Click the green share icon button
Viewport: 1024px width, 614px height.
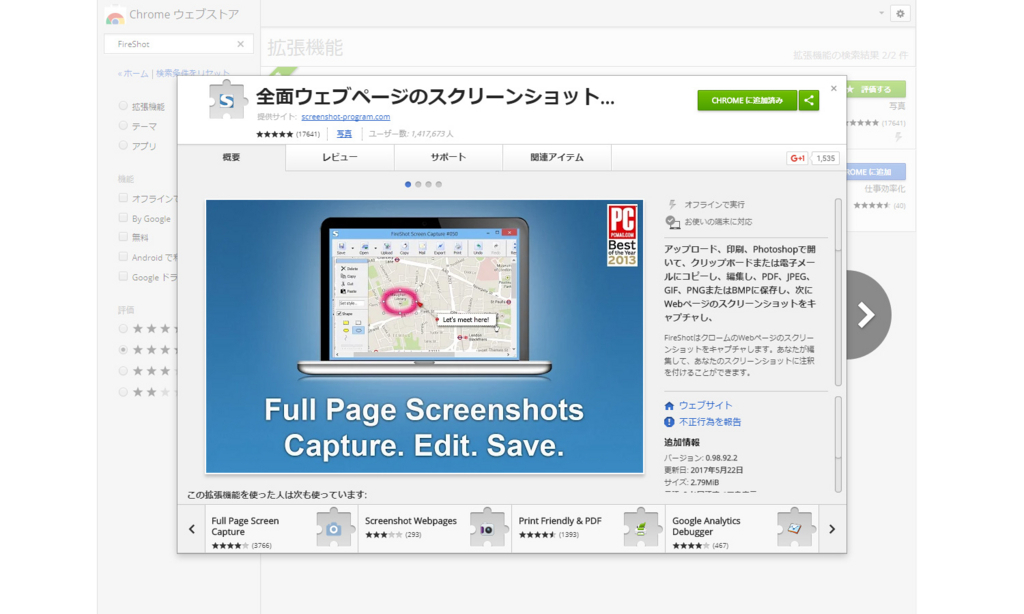tap(808, 101)
